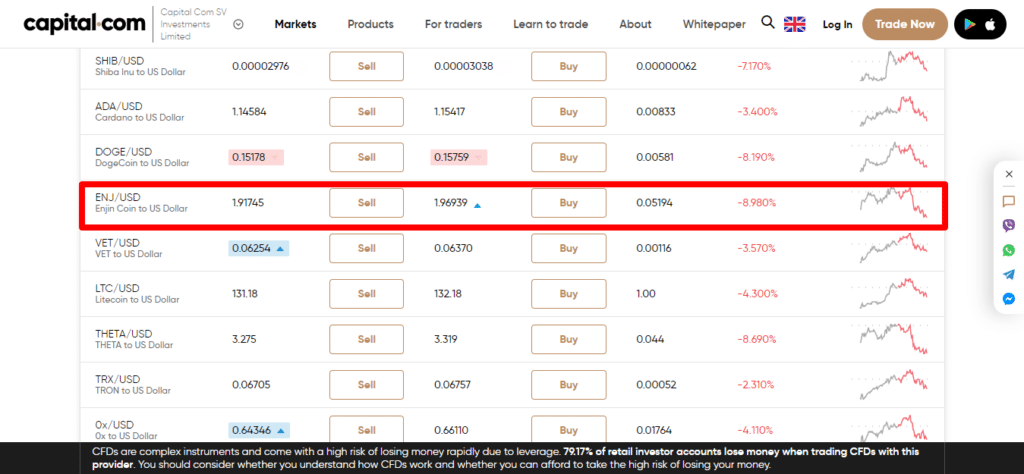Screen dimensions: 1024x474
Task: Sell DOGE/USD
Action: pyautogui.click(x=366, y=157)
